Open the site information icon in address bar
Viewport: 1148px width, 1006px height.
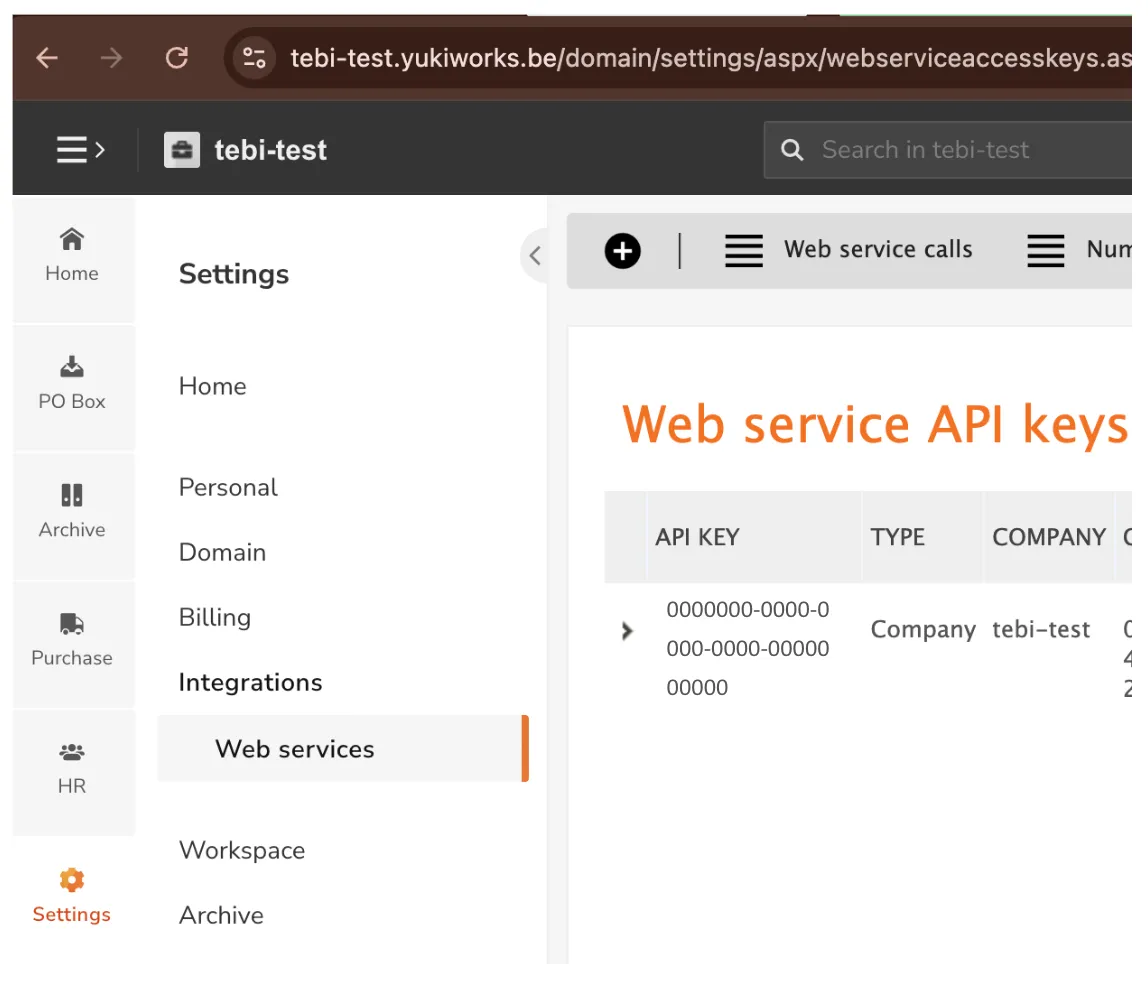coord(255,58)
